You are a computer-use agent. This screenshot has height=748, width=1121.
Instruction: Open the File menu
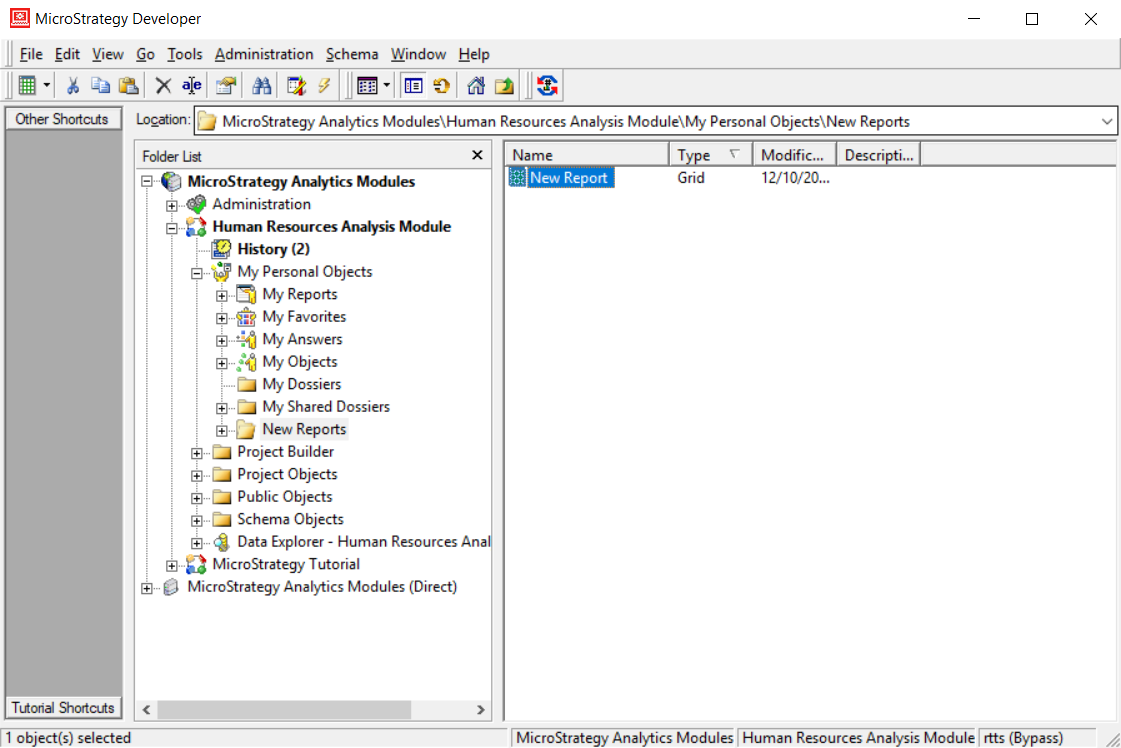coord(31,54)
